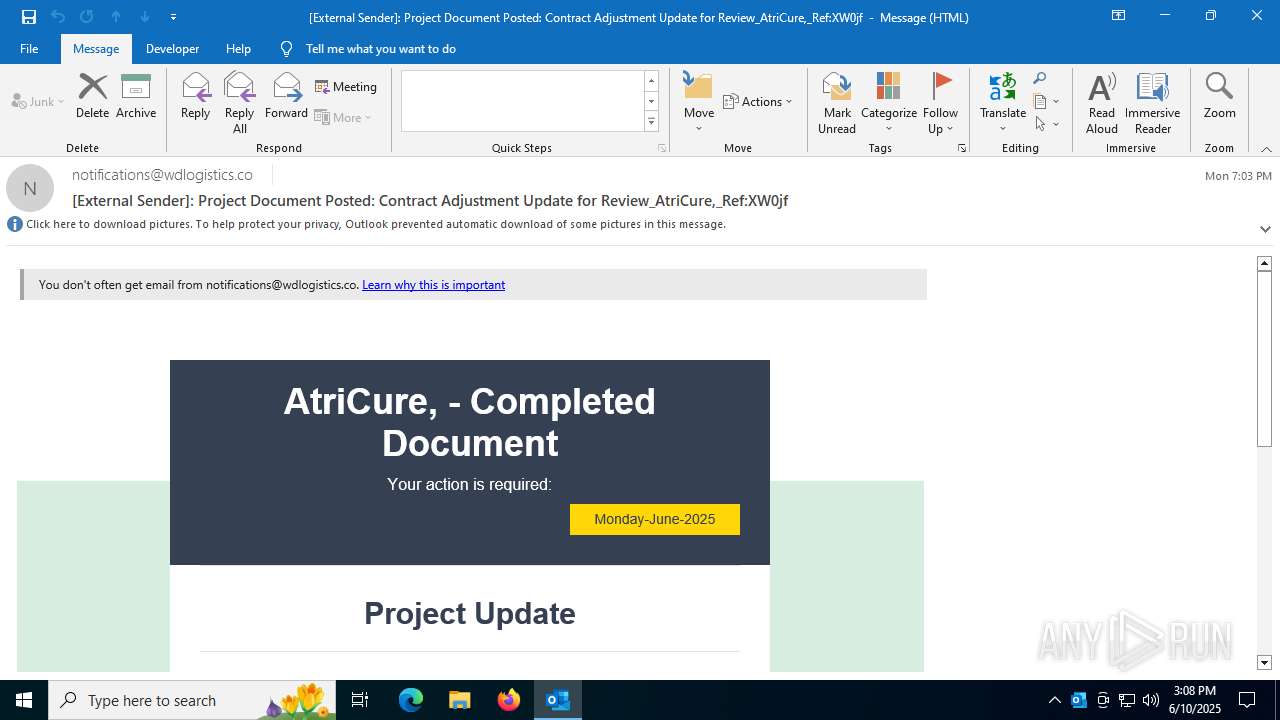Forward this email
The width and height of the screenshot is (1280, 720).
[x=286, y=96]
